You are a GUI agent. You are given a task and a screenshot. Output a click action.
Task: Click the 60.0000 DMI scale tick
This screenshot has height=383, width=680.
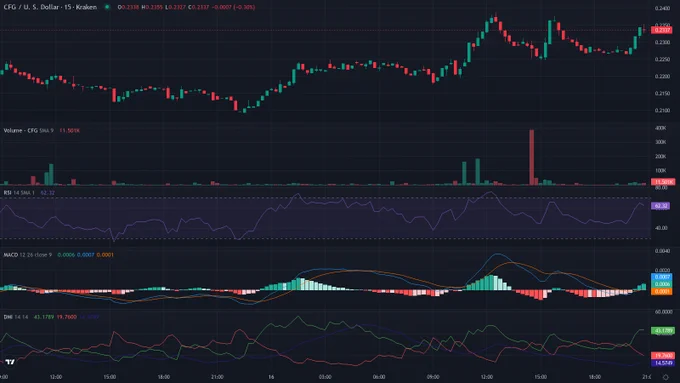coord(664,312)
